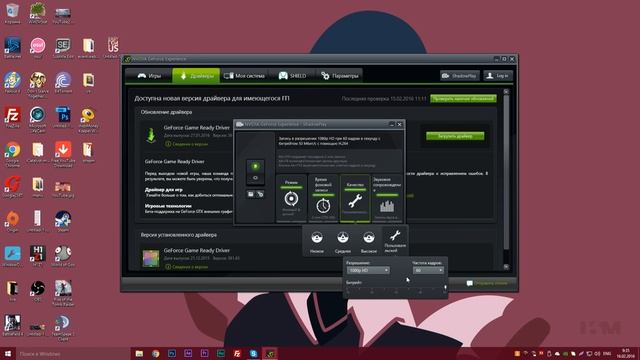Click the Windows search box in taskbar

pyautogui.click(x=73, y=353)
